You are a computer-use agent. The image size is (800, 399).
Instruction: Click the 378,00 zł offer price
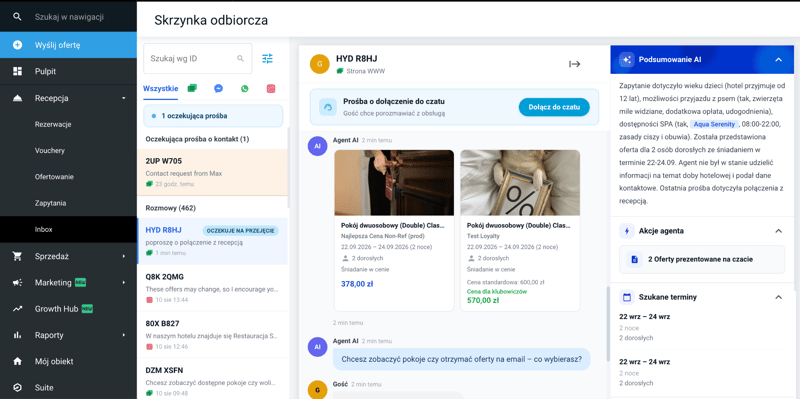click(357, 284)
